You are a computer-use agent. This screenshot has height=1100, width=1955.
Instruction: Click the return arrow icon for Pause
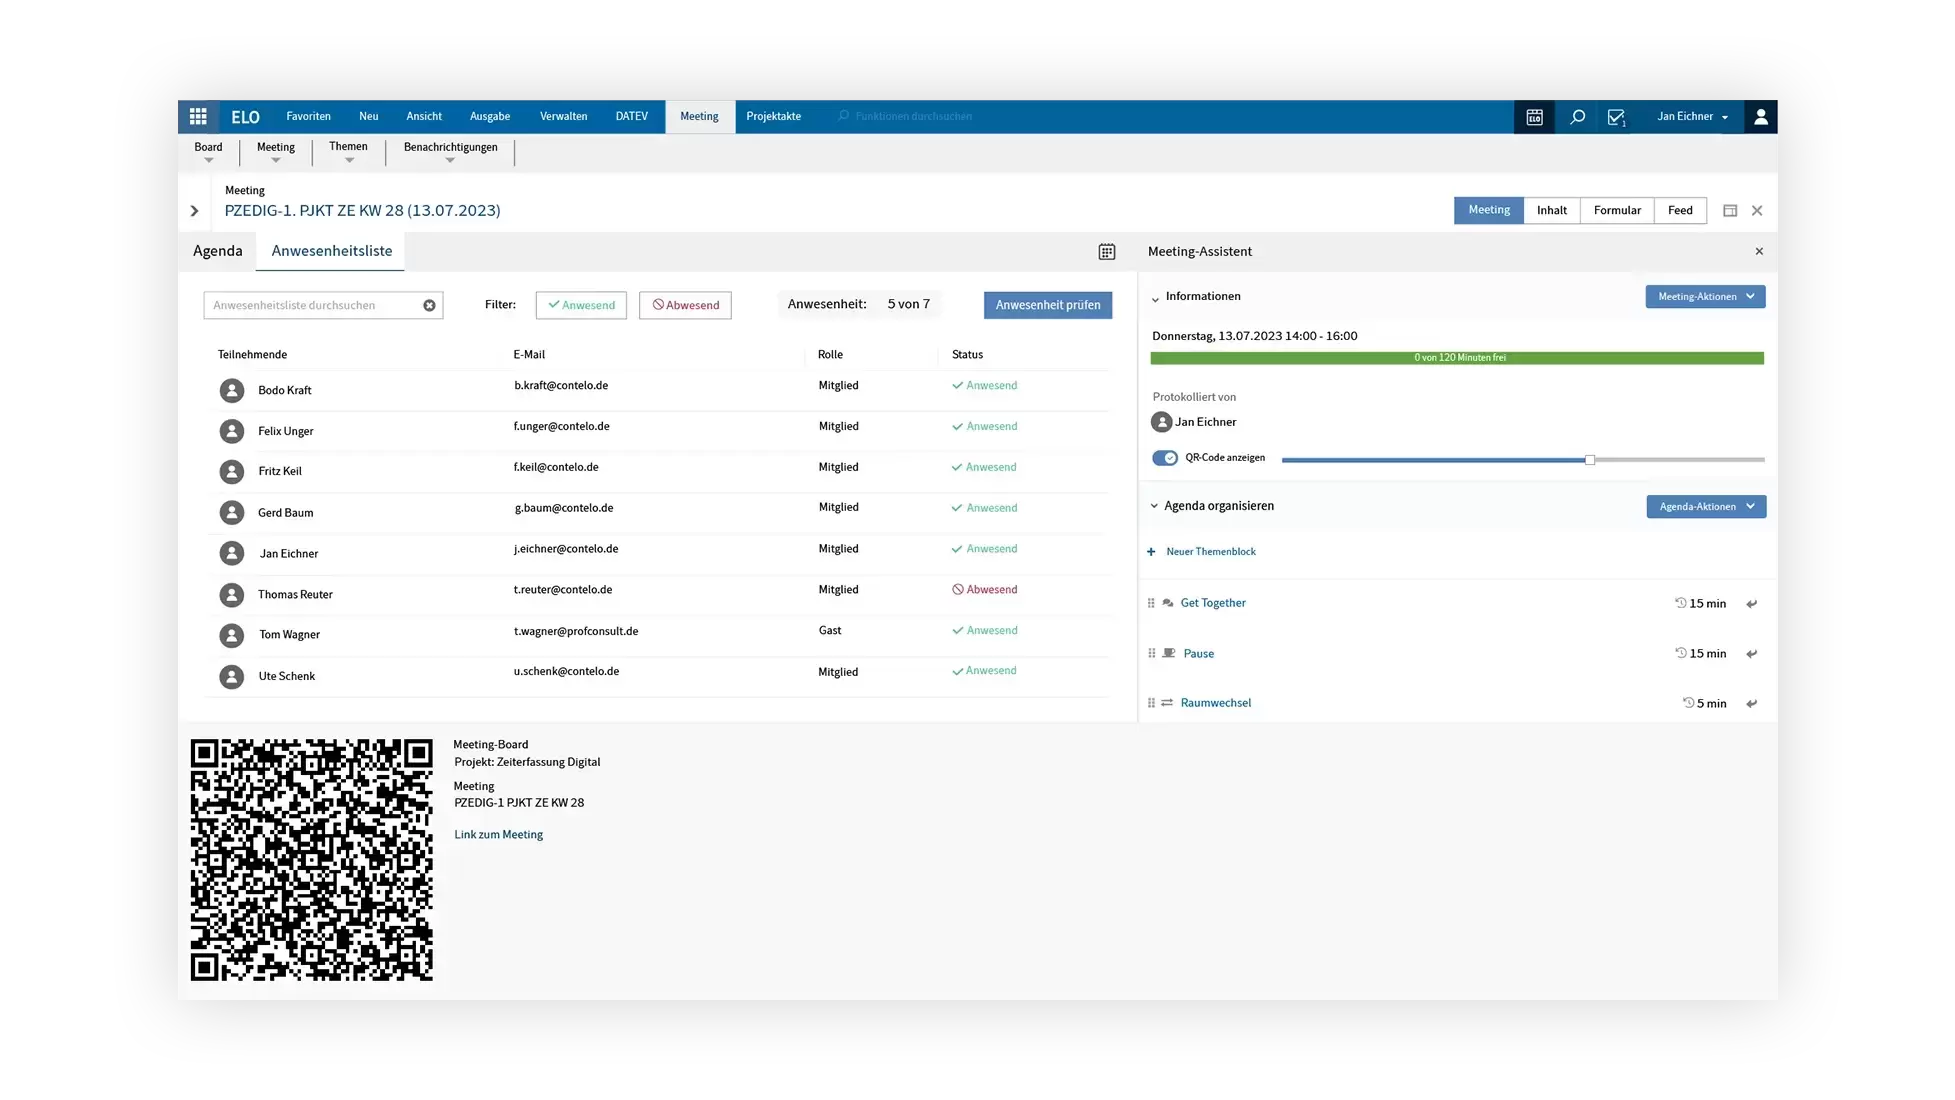tap(1751, 654)
